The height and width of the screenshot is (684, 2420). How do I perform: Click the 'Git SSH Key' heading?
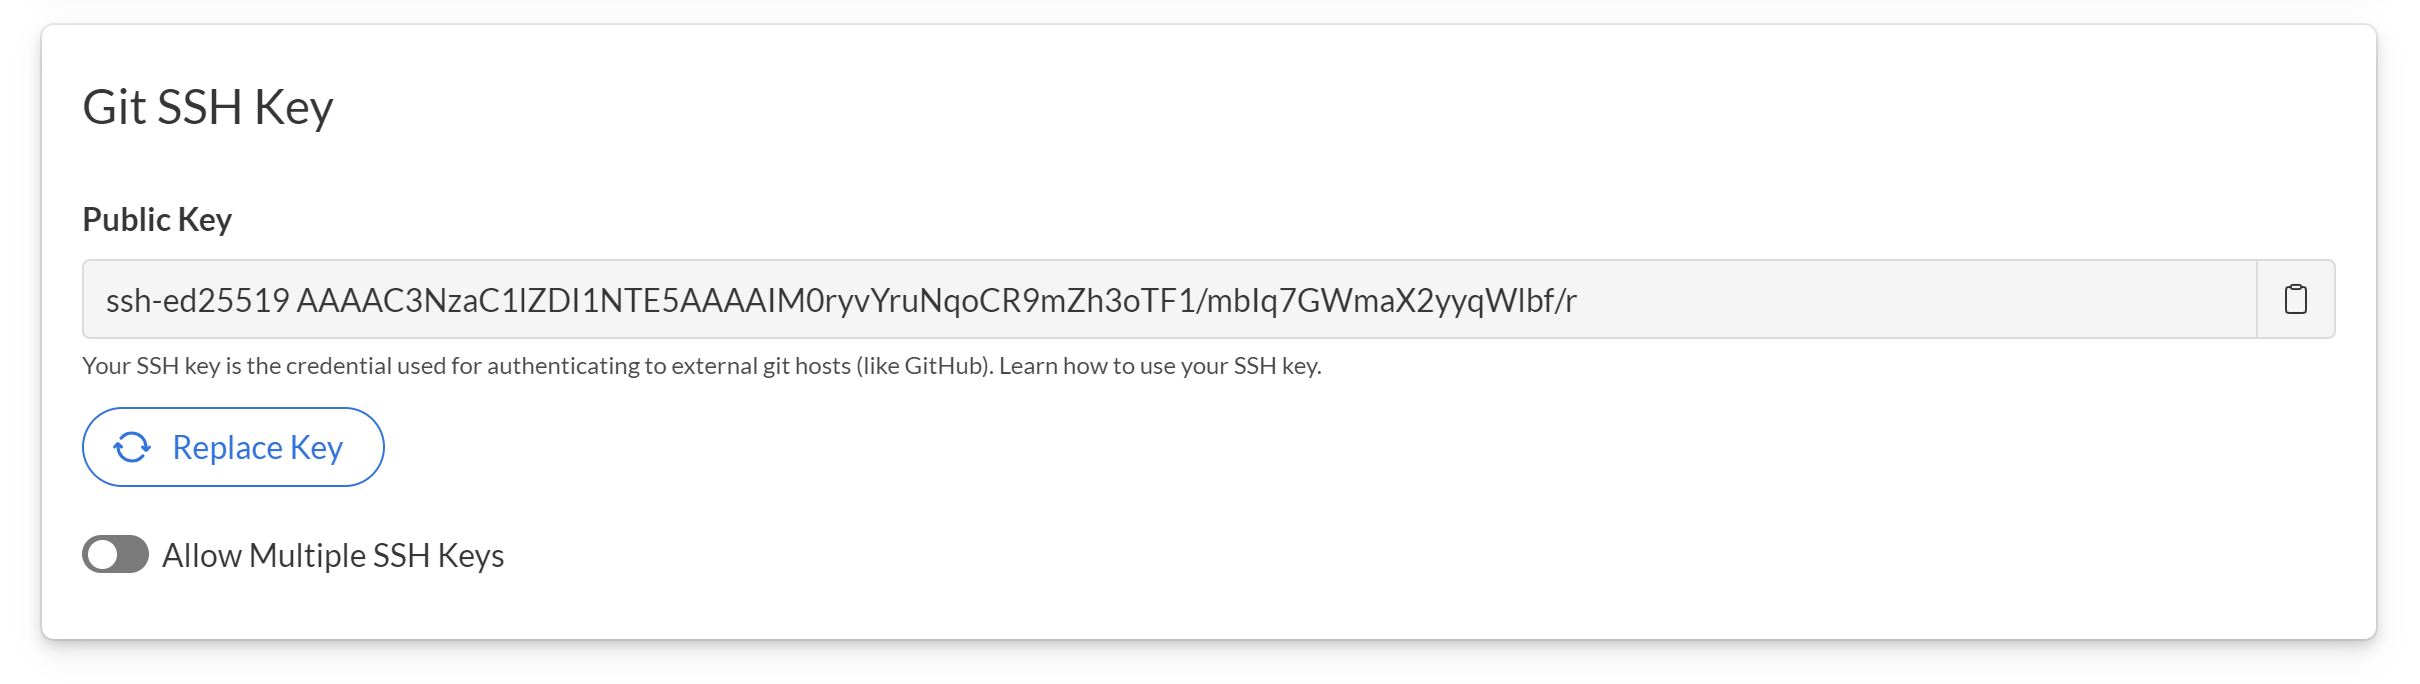coord(207,106)
